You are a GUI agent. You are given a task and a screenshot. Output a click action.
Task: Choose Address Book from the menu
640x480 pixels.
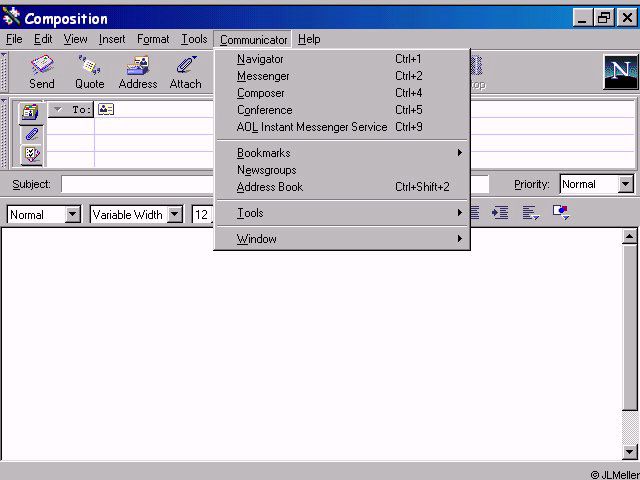pyautogui.click(x=342, y=187)
